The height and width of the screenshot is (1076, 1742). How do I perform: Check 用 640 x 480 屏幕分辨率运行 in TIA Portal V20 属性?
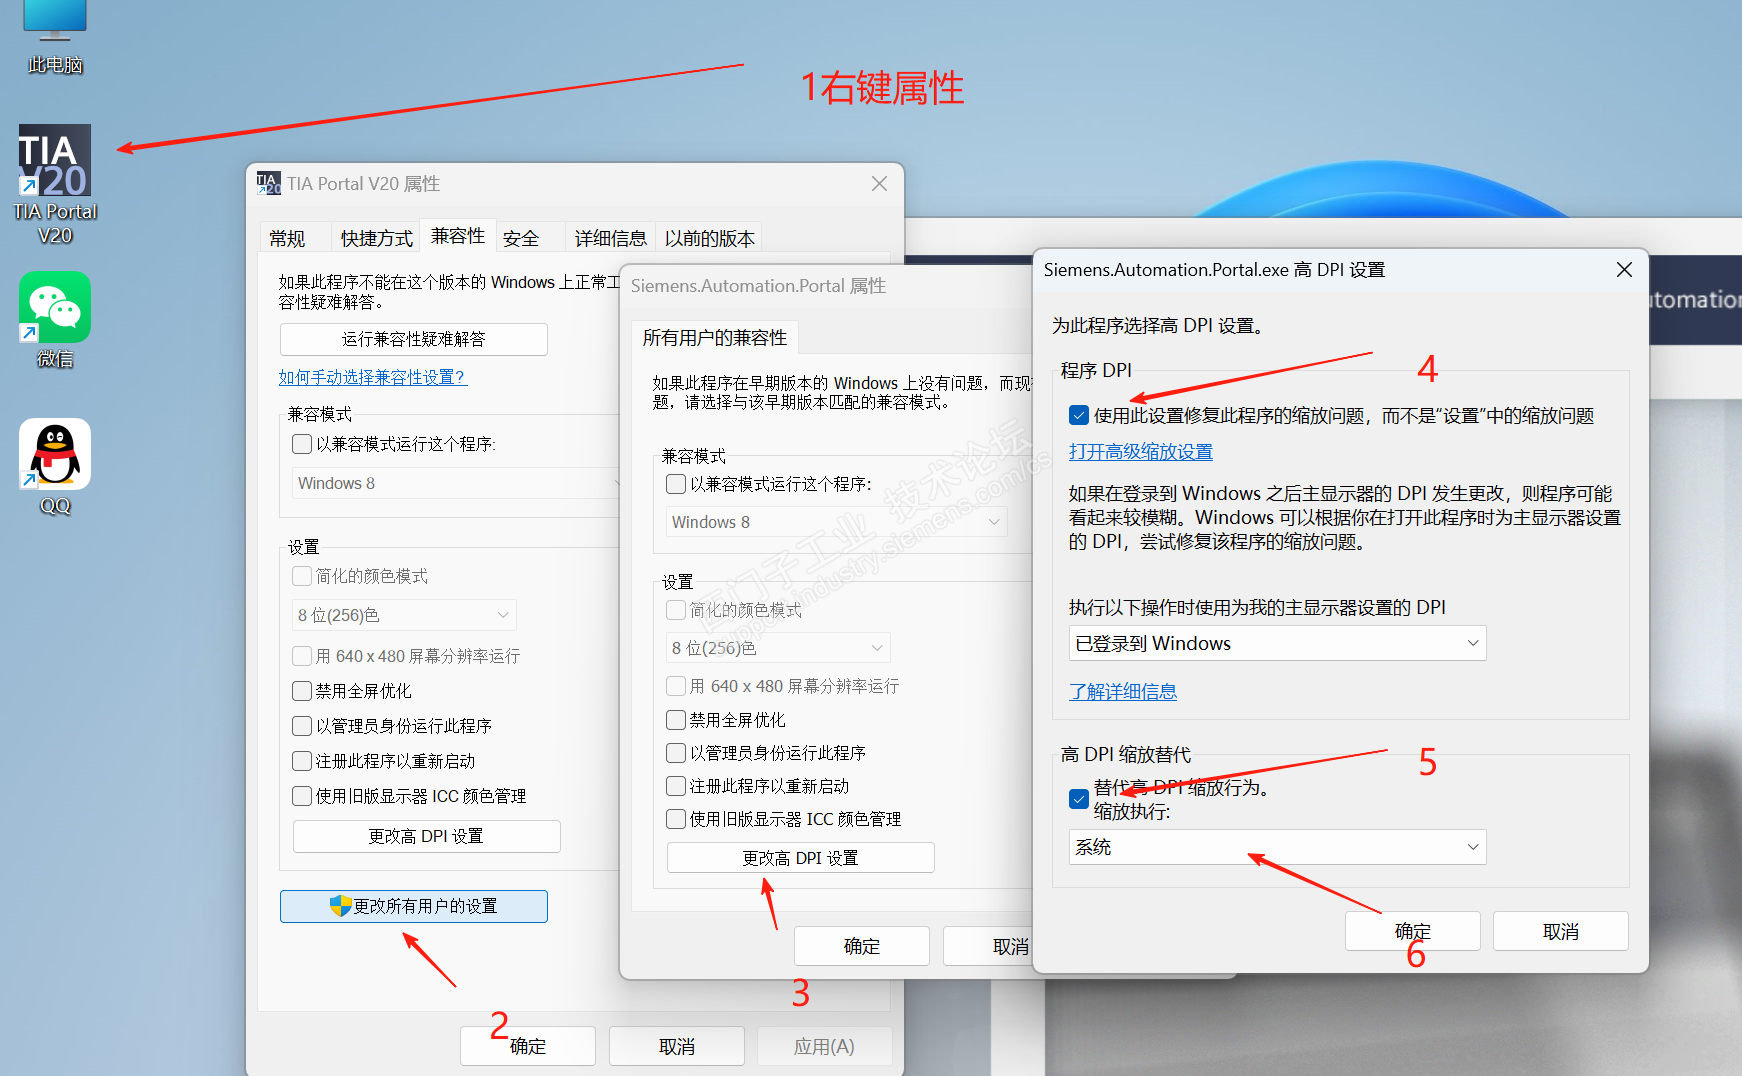pos(301,656)
